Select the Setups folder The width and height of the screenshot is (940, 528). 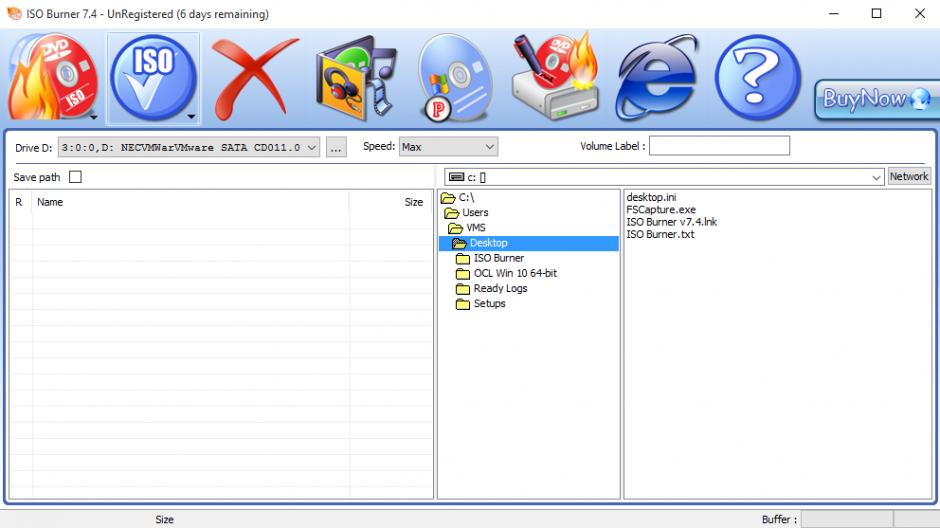489,304
